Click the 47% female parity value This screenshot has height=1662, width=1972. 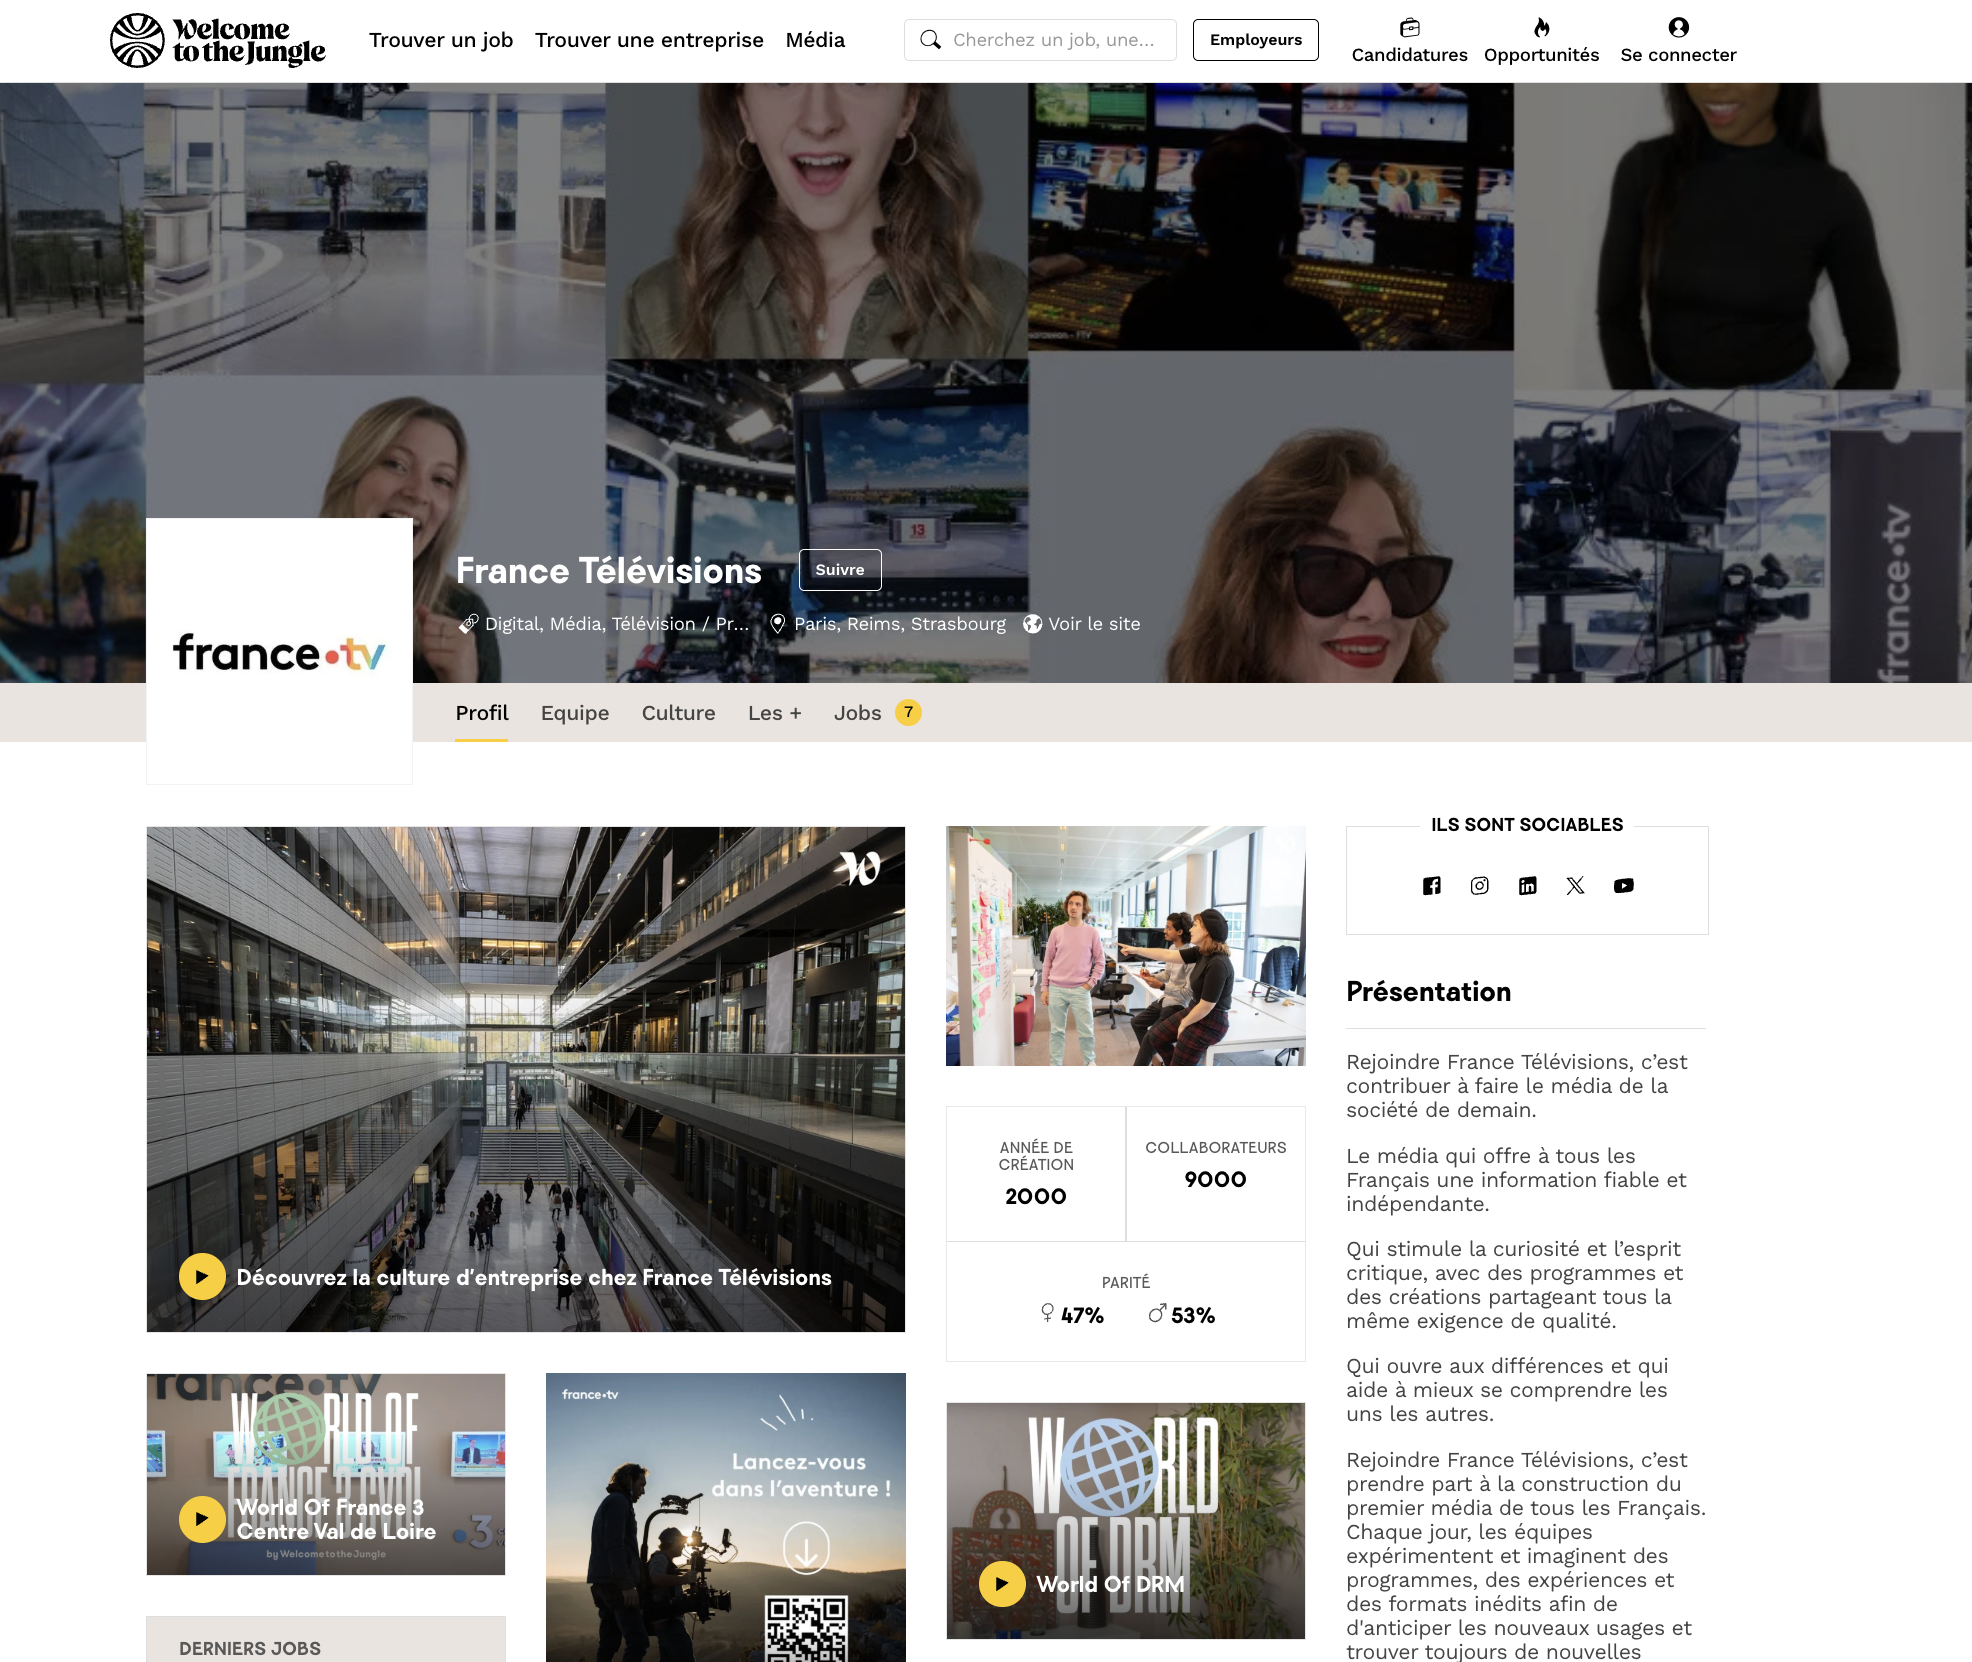(1082, 1316)
